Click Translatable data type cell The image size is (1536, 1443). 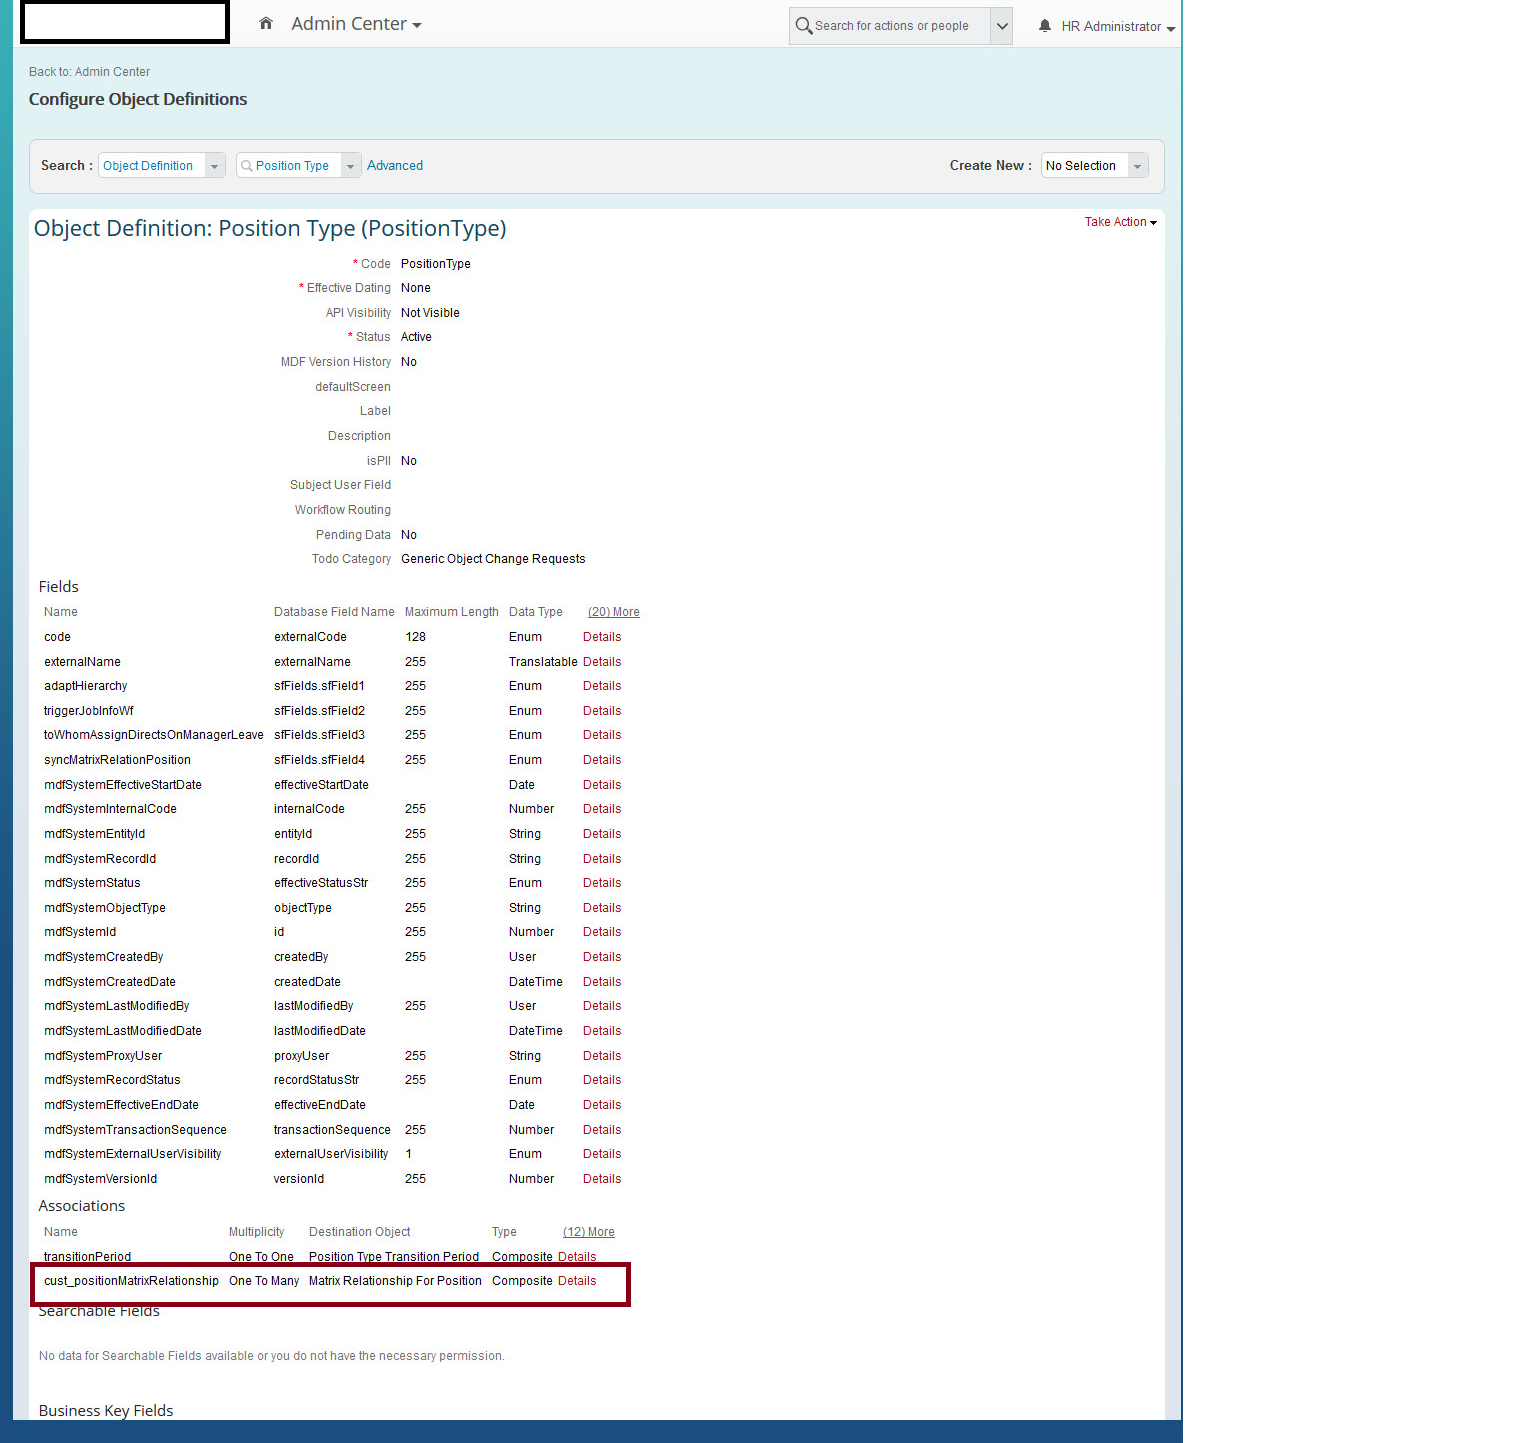pyautogui.click(x=543, y=662)
